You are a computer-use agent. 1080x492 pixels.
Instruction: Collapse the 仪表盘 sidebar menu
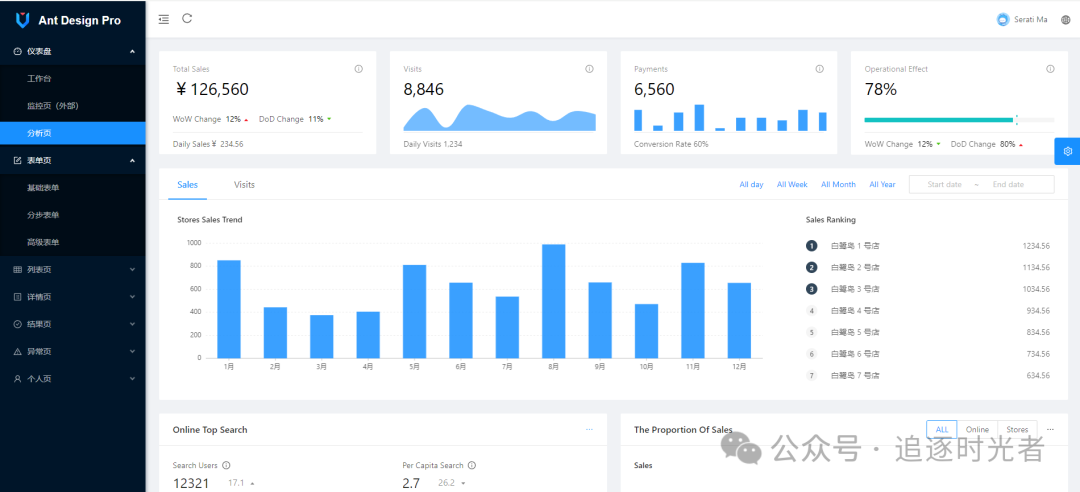click(72, 51)
